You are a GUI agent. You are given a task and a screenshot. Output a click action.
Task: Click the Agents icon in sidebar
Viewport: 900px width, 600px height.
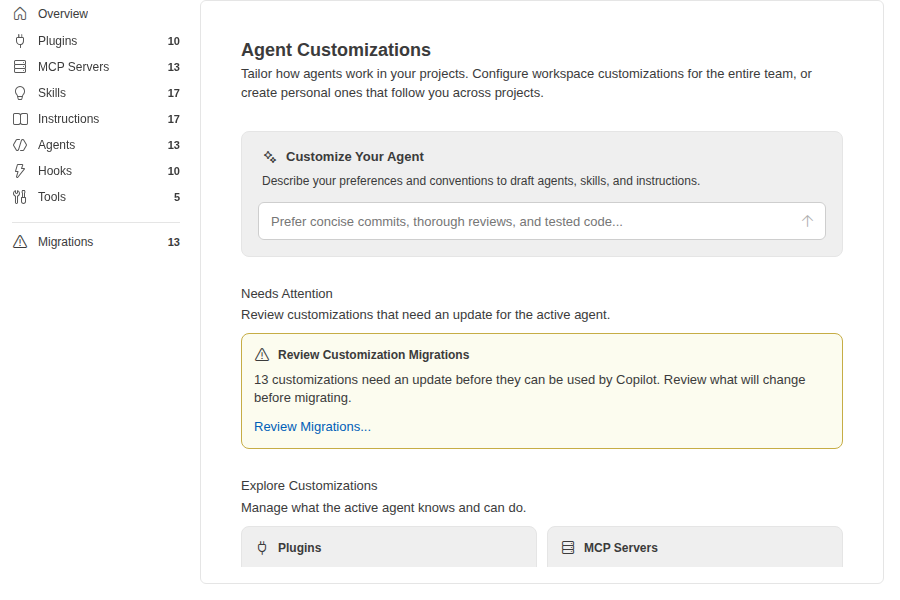(x=20, y=145)
